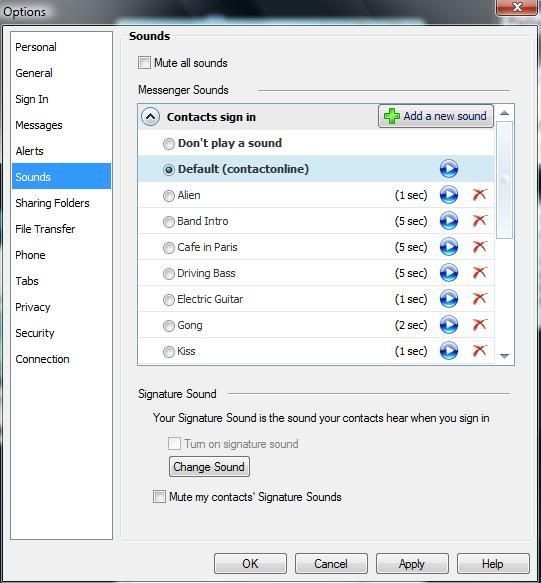Image resolution: width=541 pixels, height=583 pixels.
Task: Choose the Gong radio button
Action: tap(169, 326)
